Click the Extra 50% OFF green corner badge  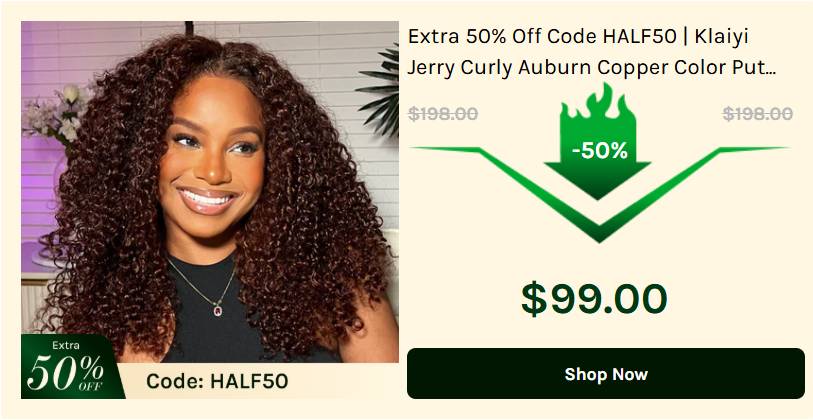pyautogui.click(x=68, y=367)
